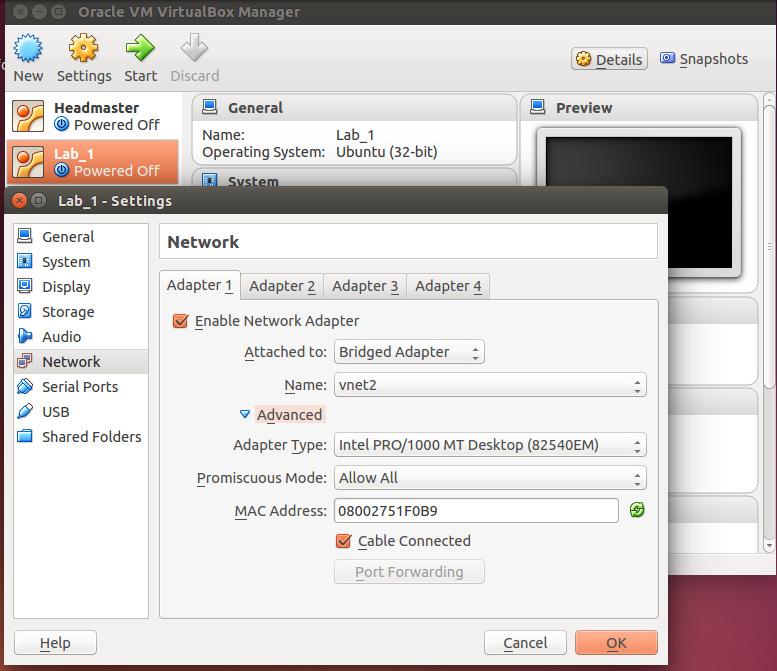Select the Shared Folders settings category label
The width and height of the screenshot is (777, 671).
point(92,437)
